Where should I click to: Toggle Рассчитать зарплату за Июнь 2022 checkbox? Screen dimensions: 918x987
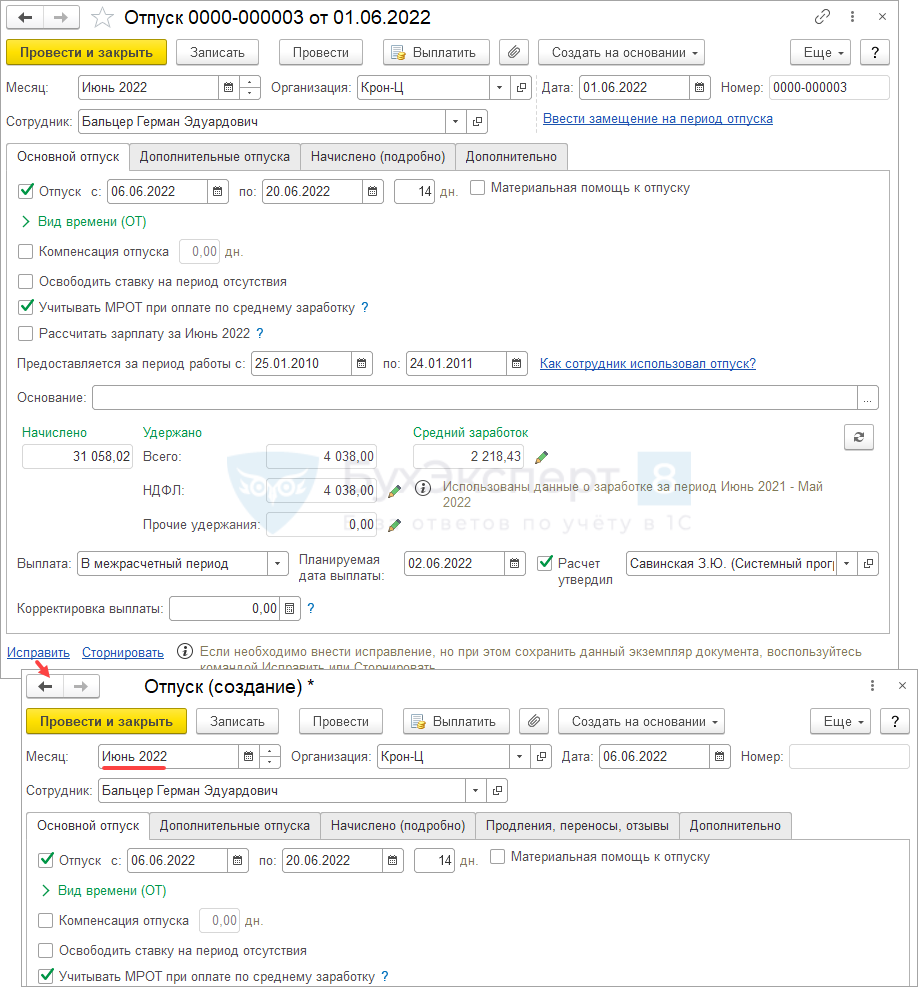point(26,334)
